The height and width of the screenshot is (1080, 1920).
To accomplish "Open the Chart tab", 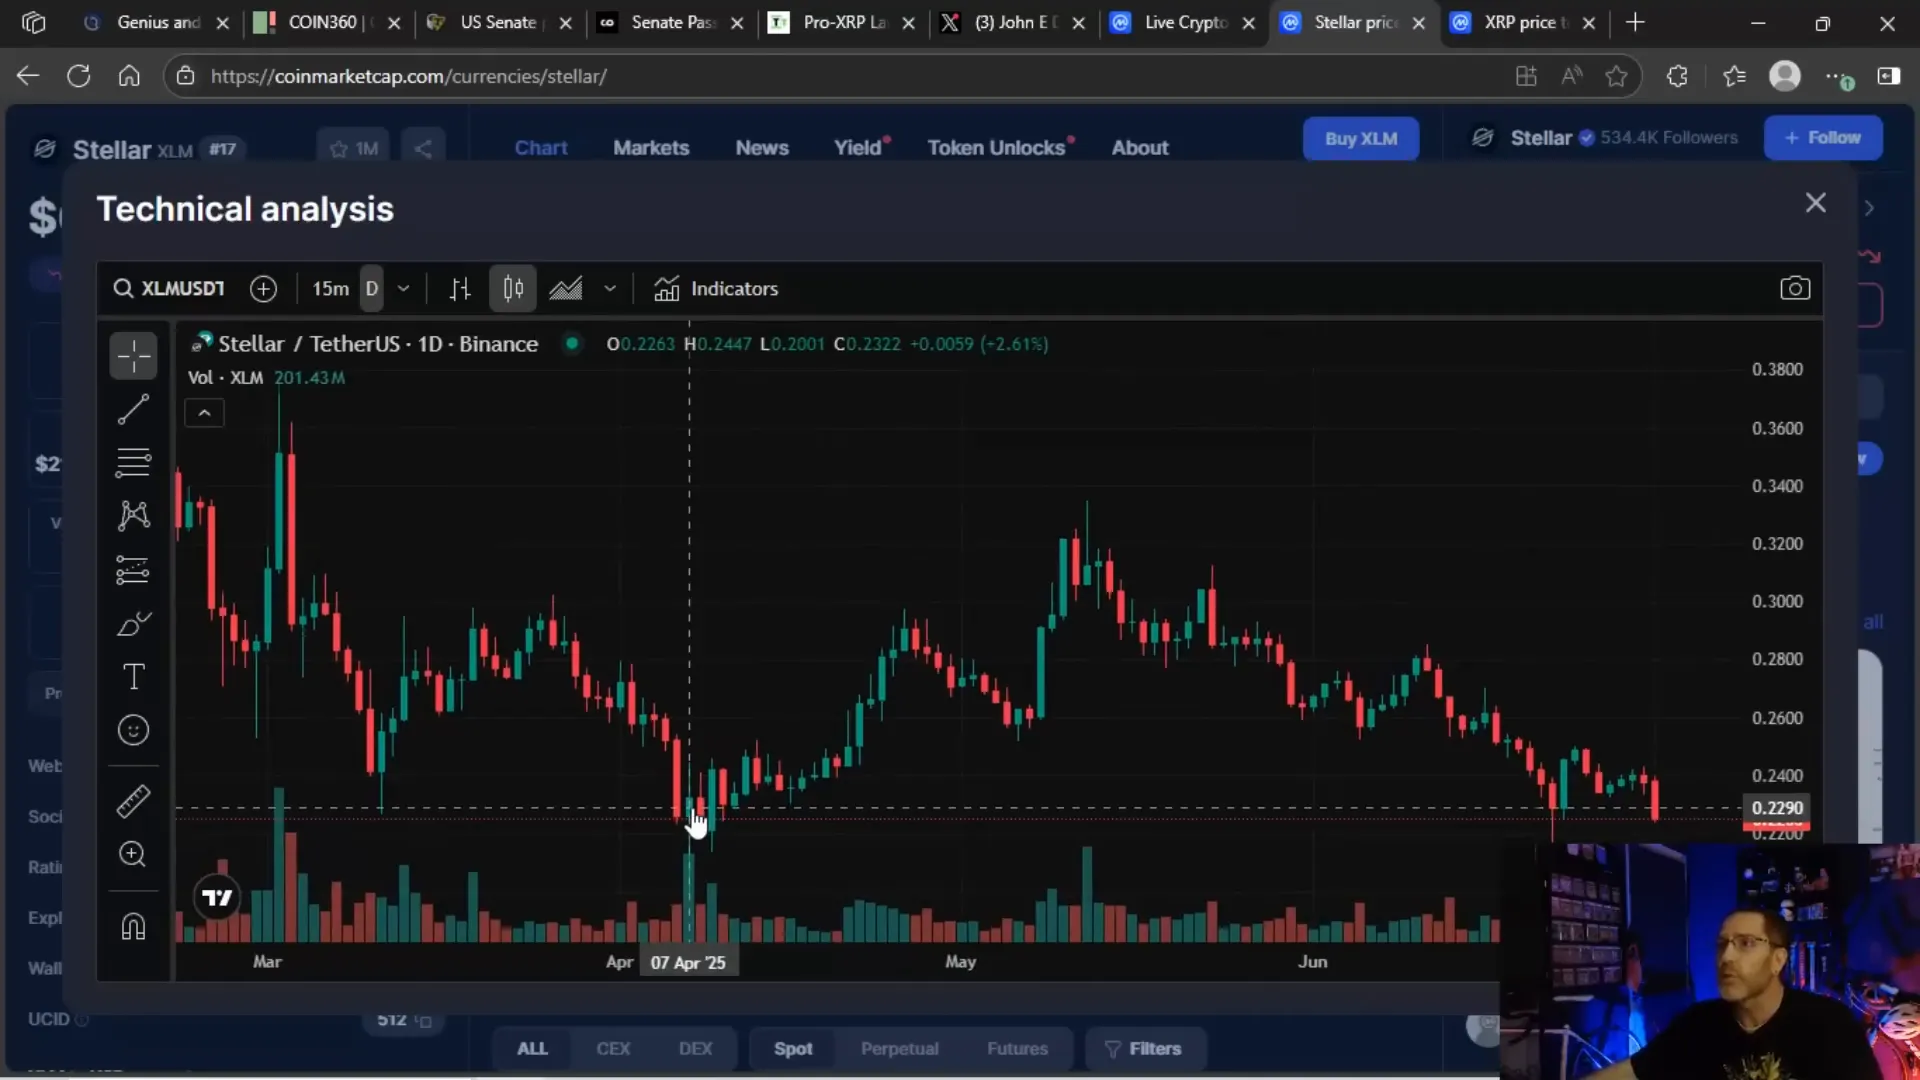I will coord(541,148).
